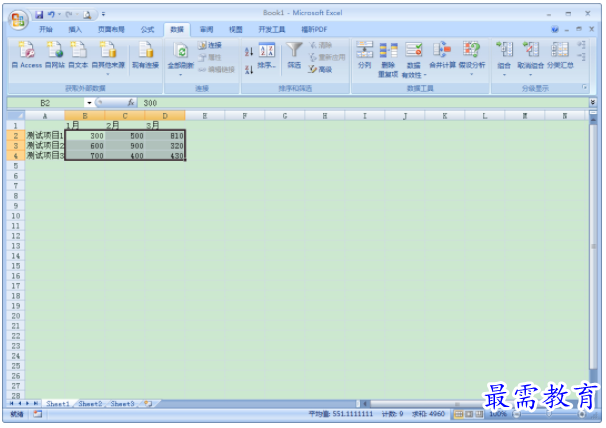This screenshot has width=606, height=428.
Task: Undo the last action
Action: click(x=51, y=15)
